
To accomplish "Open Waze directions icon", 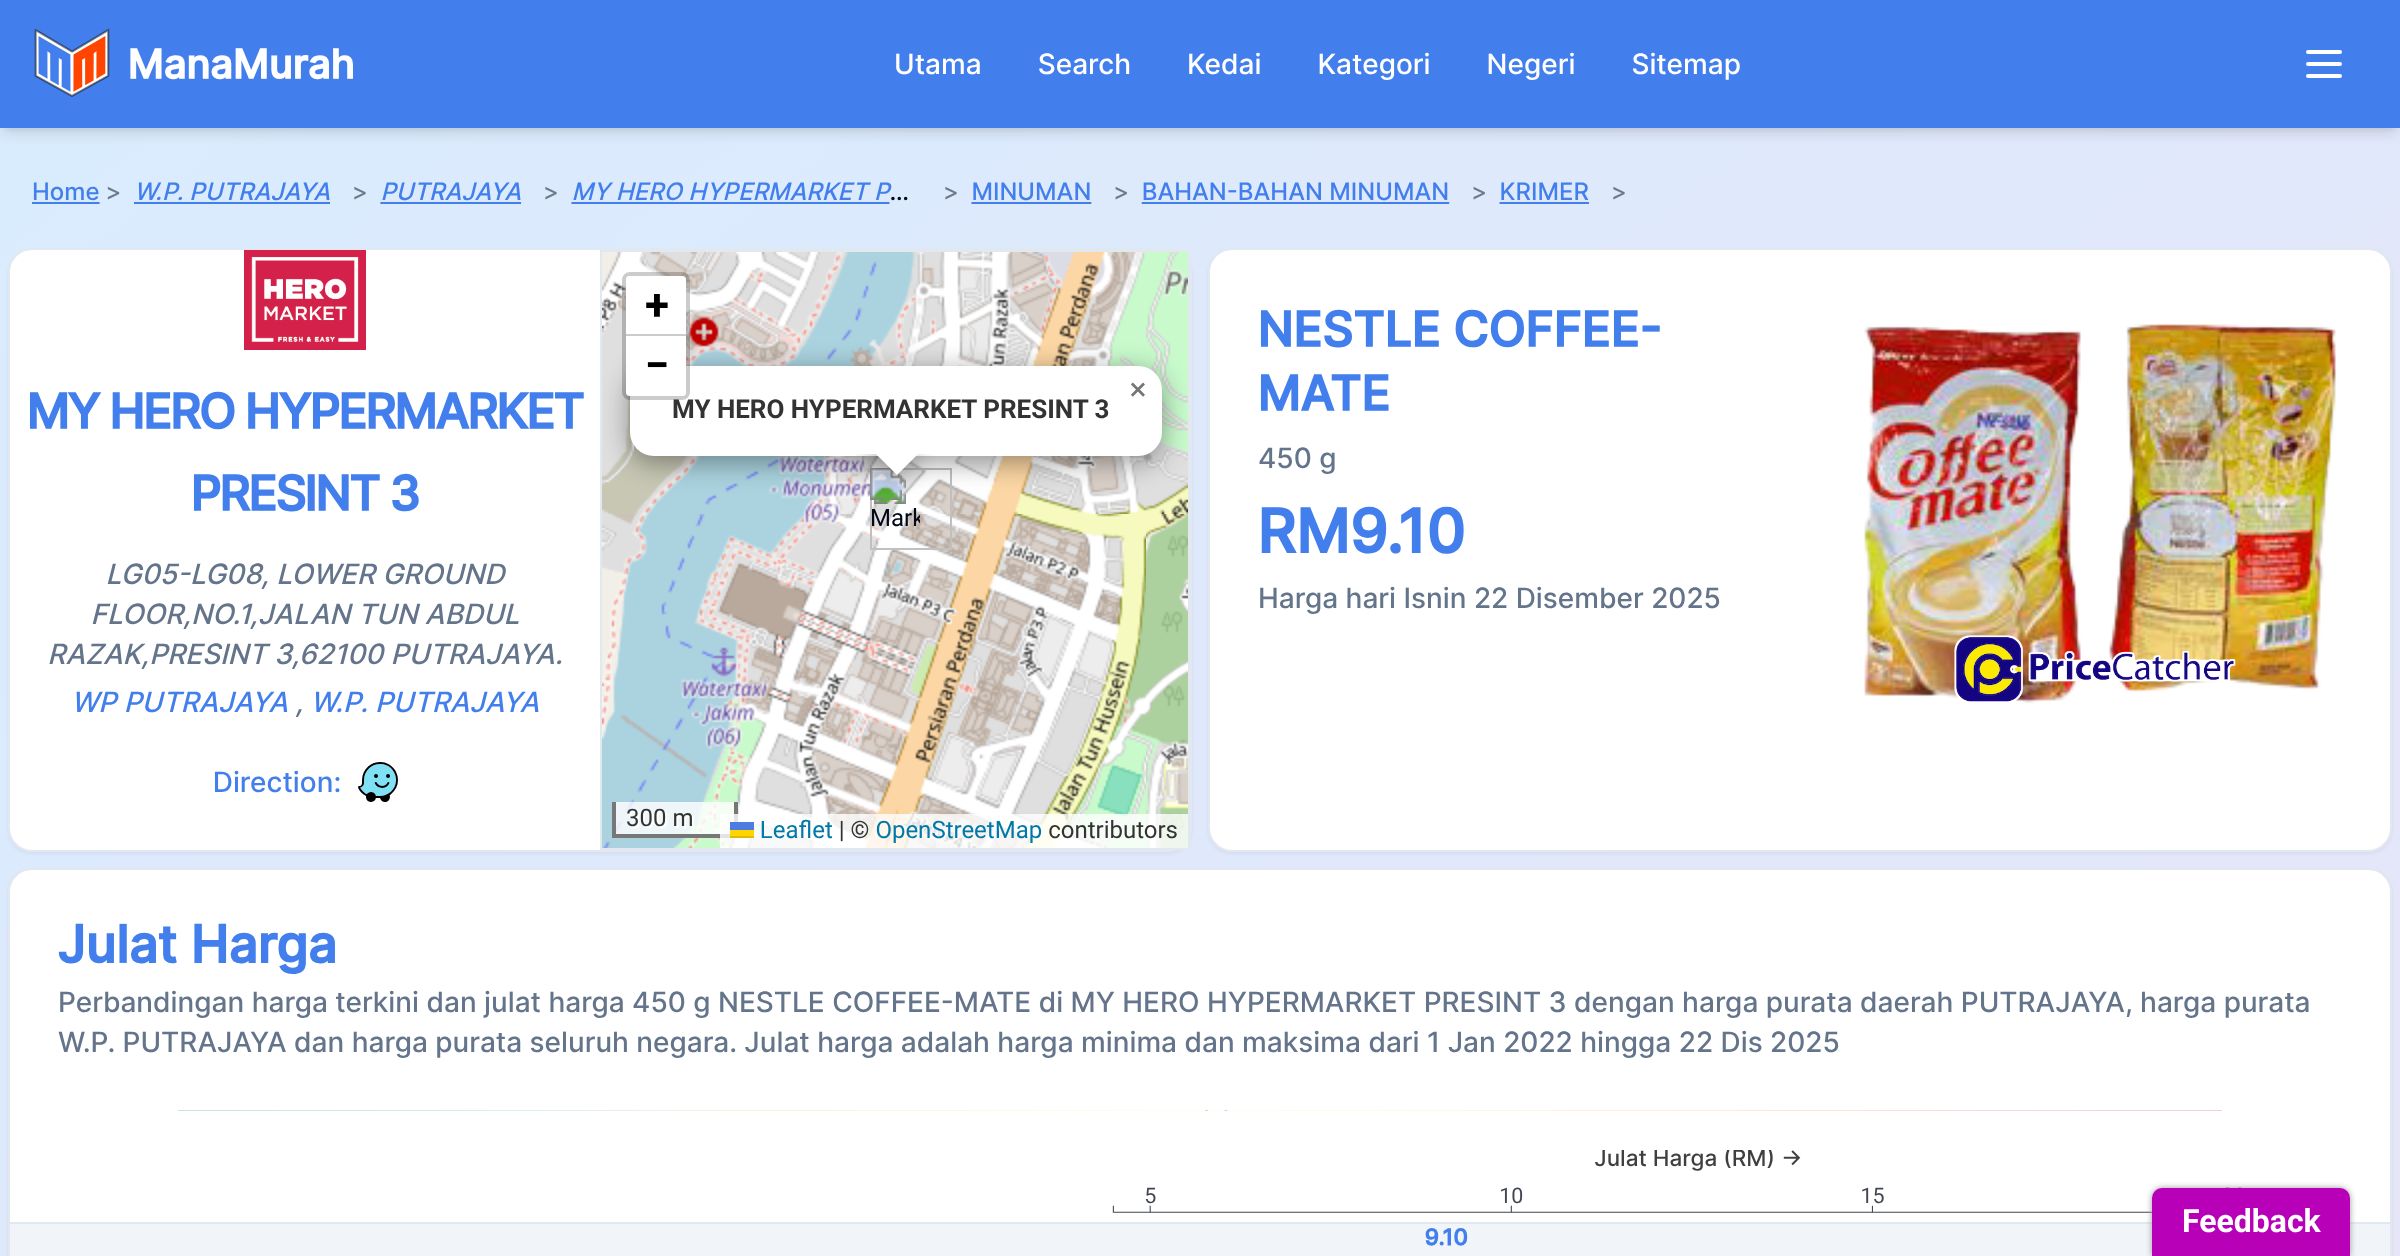I will coord(378,782).
